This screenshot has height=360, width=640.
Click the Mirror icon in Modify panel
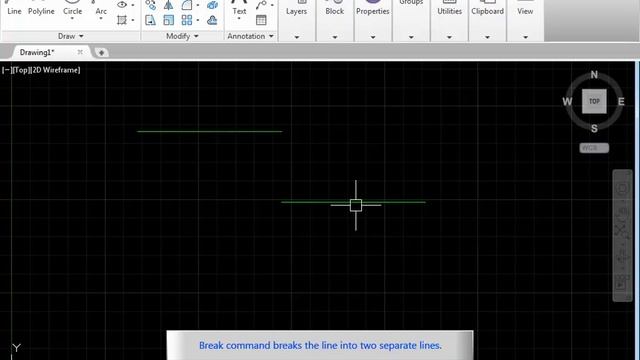168,5
